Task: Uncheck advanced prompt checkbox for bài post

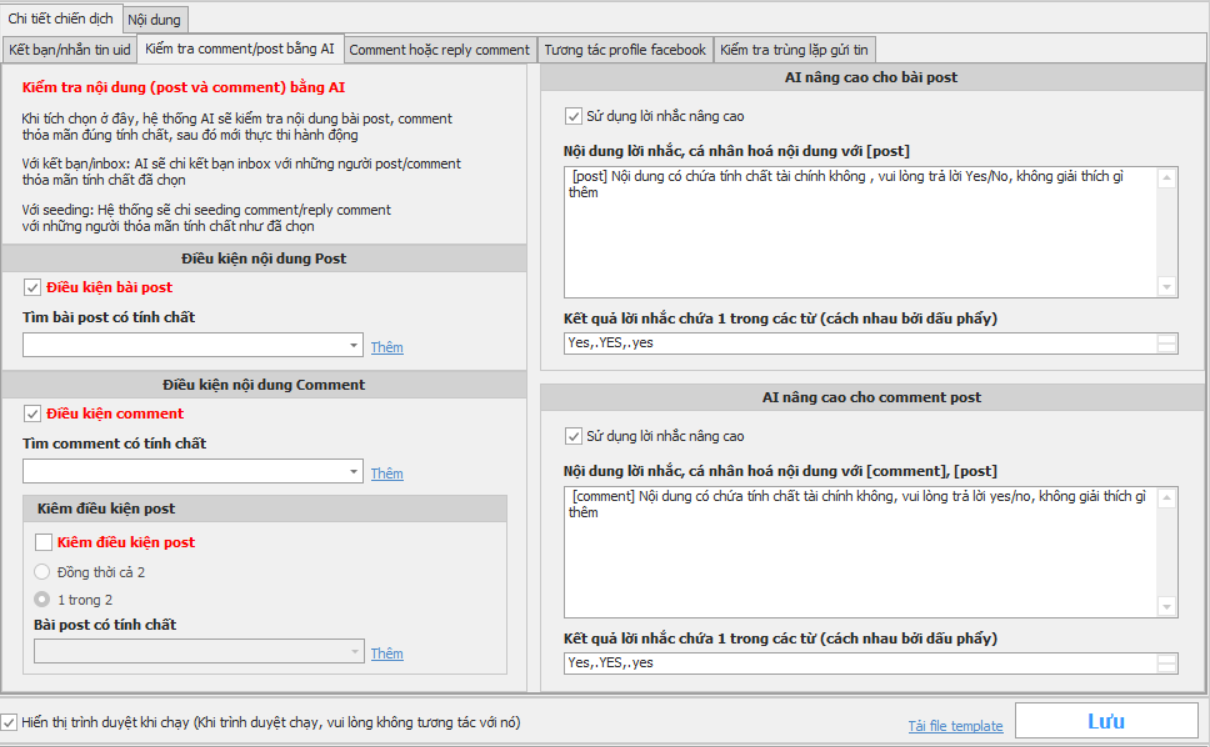Action: coord(573,116)
